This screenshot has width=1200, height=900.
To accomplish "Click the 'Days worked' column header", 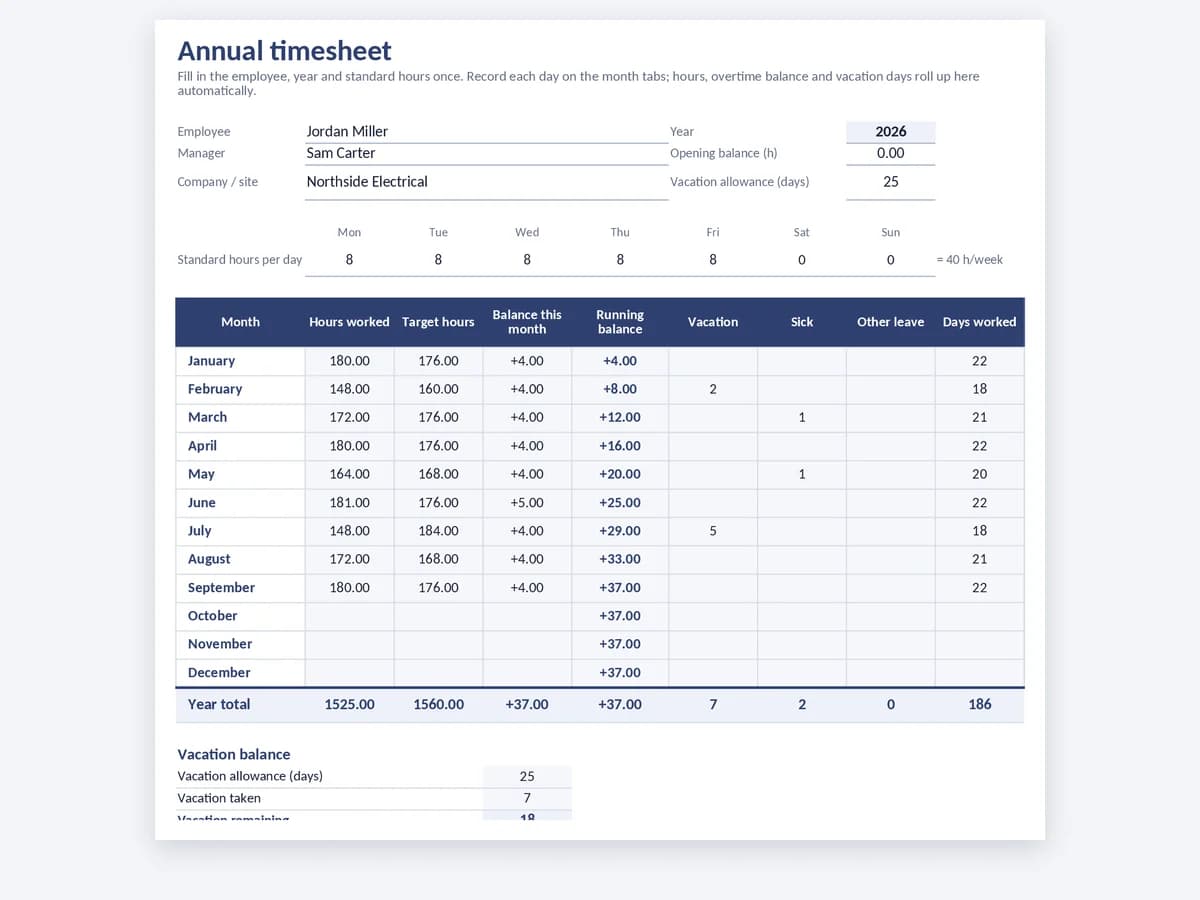I will click(979, 322).
